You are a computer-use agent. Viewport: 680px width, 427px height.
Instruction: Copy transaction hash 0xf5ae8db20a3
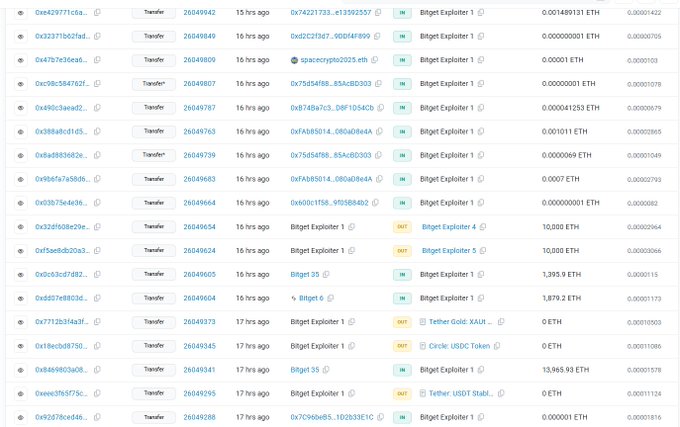pos(97,251)
